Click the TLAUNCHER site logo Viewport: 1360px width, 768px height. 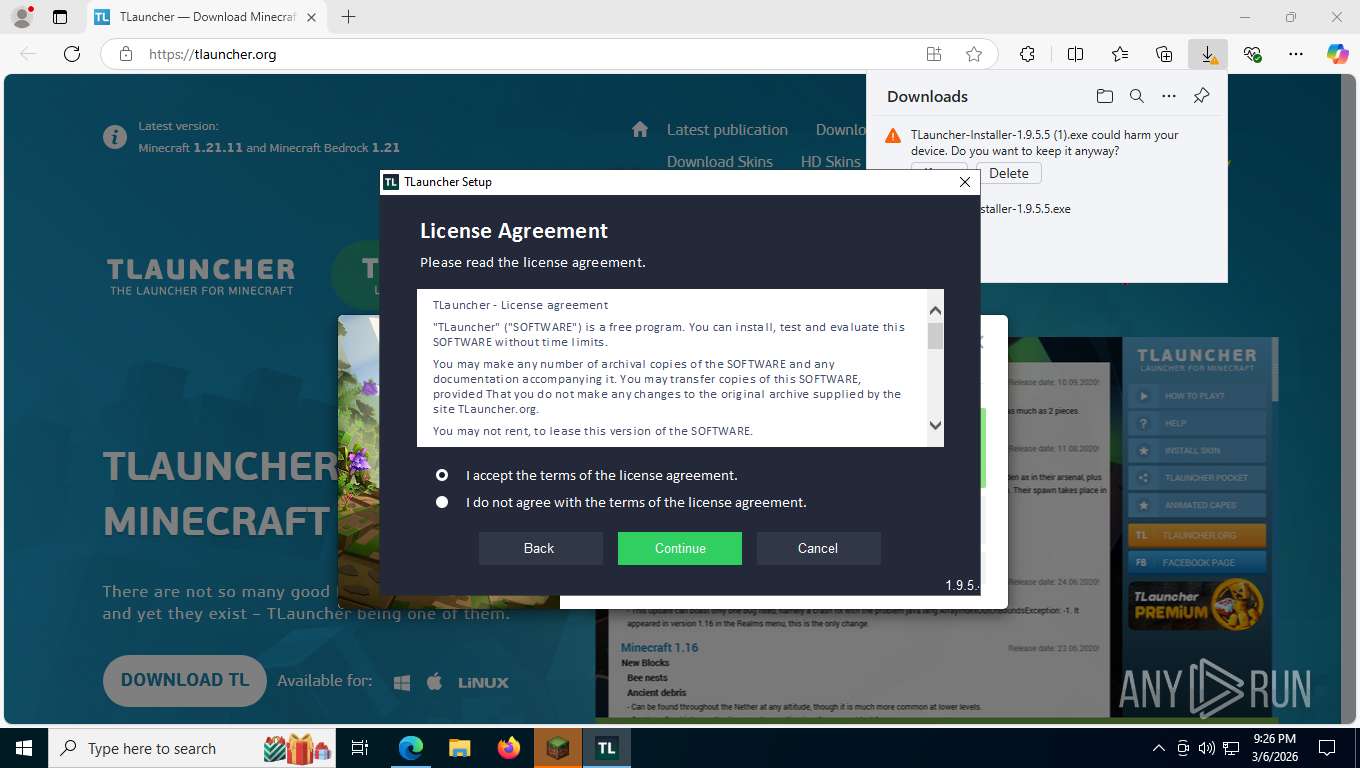201,276
